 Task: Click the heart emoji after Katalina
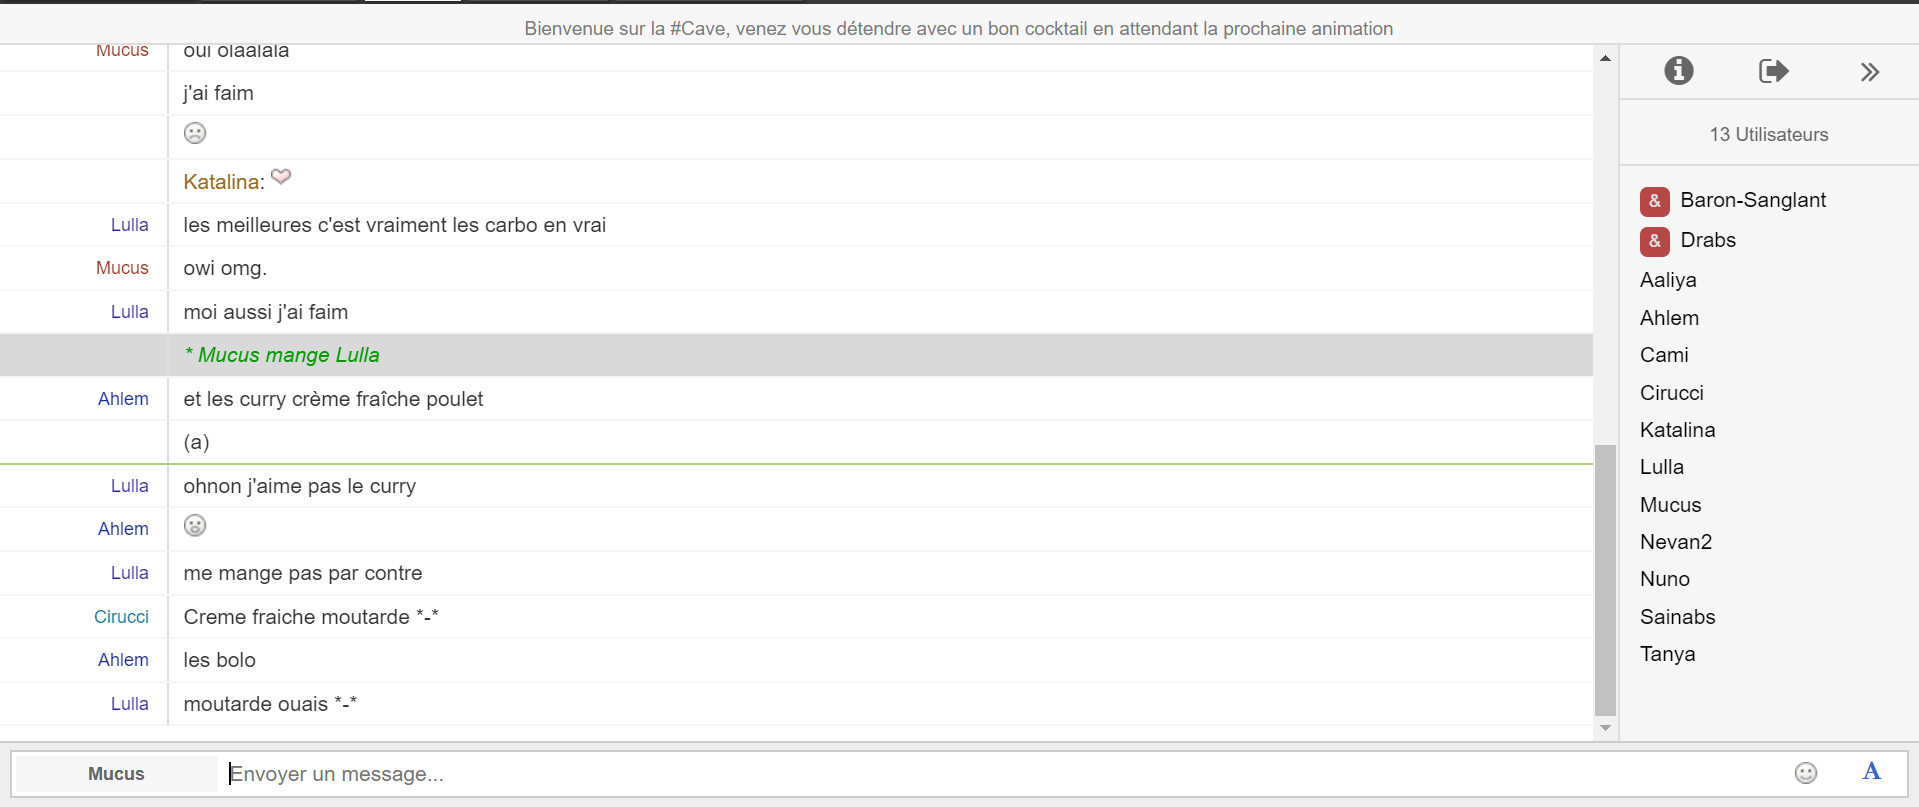(281, 177)
